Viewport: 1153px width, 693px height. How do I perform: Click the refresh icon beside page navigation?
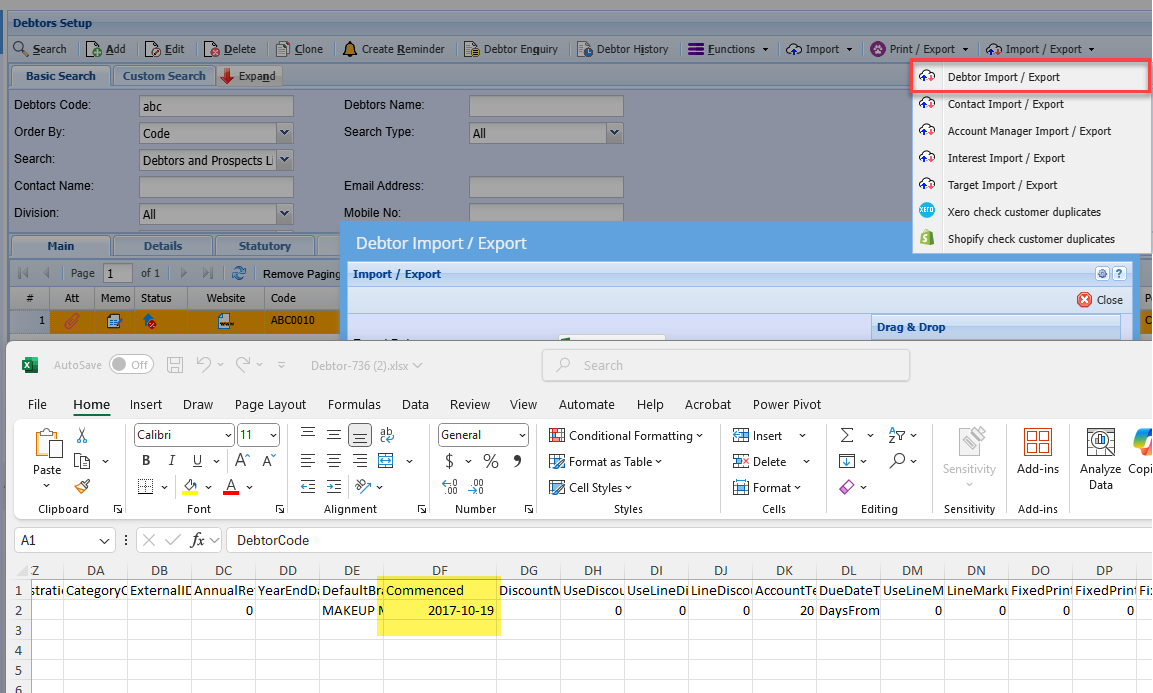pyautogui.click(x=239, y=273)
